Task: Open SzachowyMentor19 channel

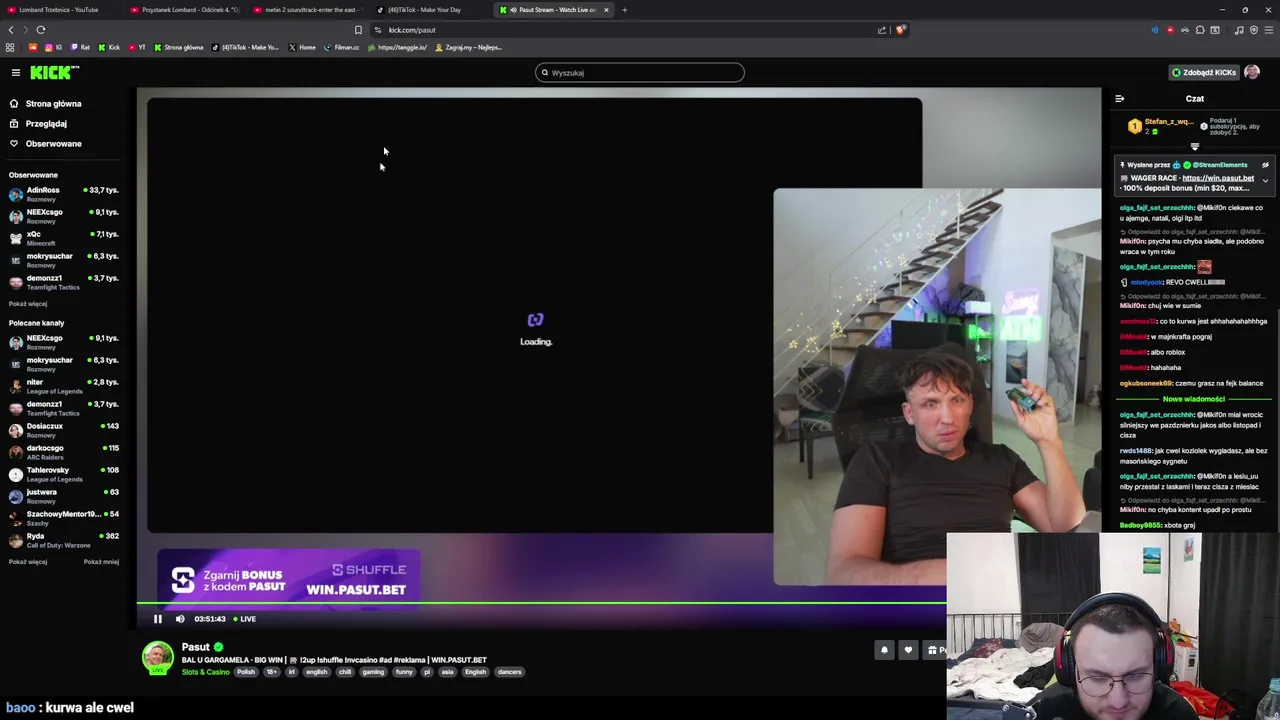Action: coord(64,518)
